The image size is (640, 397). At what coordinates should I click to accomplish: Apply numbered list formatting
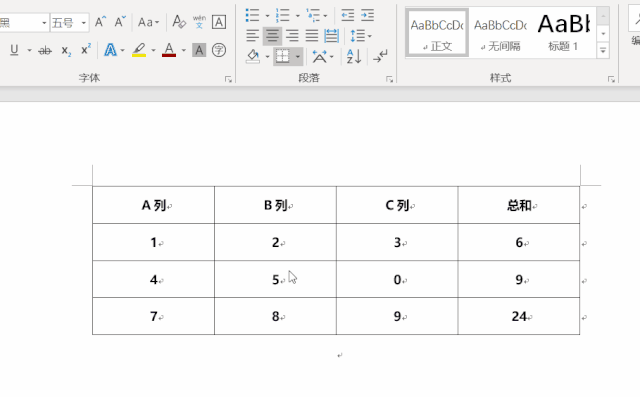(282, 16)
